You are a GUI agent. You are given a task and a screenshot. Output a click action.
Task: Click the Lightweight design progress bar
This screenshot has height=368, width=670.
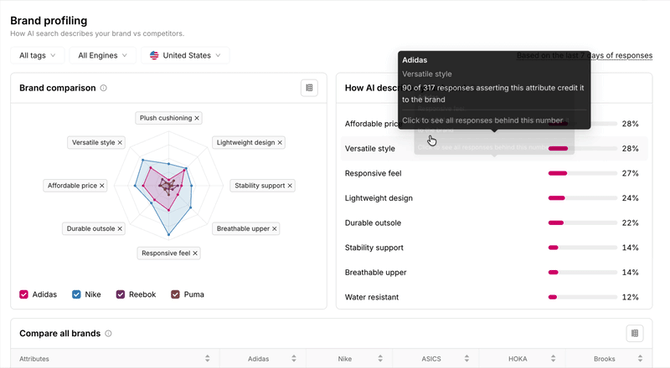pyautogui.click(x=582, y=198)
